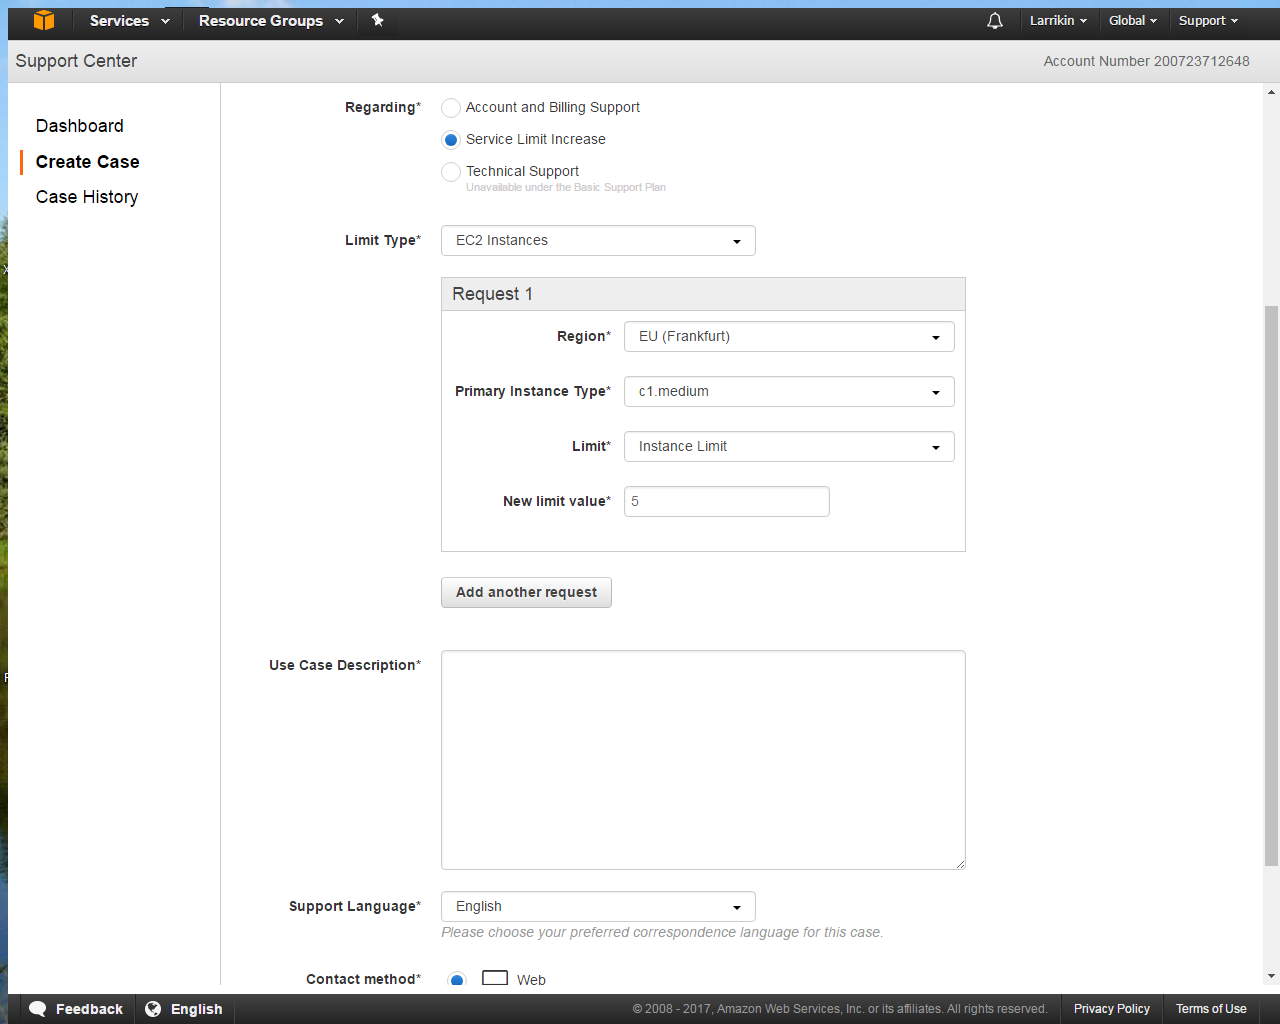Click the globe language icon

click(153, 1009)
